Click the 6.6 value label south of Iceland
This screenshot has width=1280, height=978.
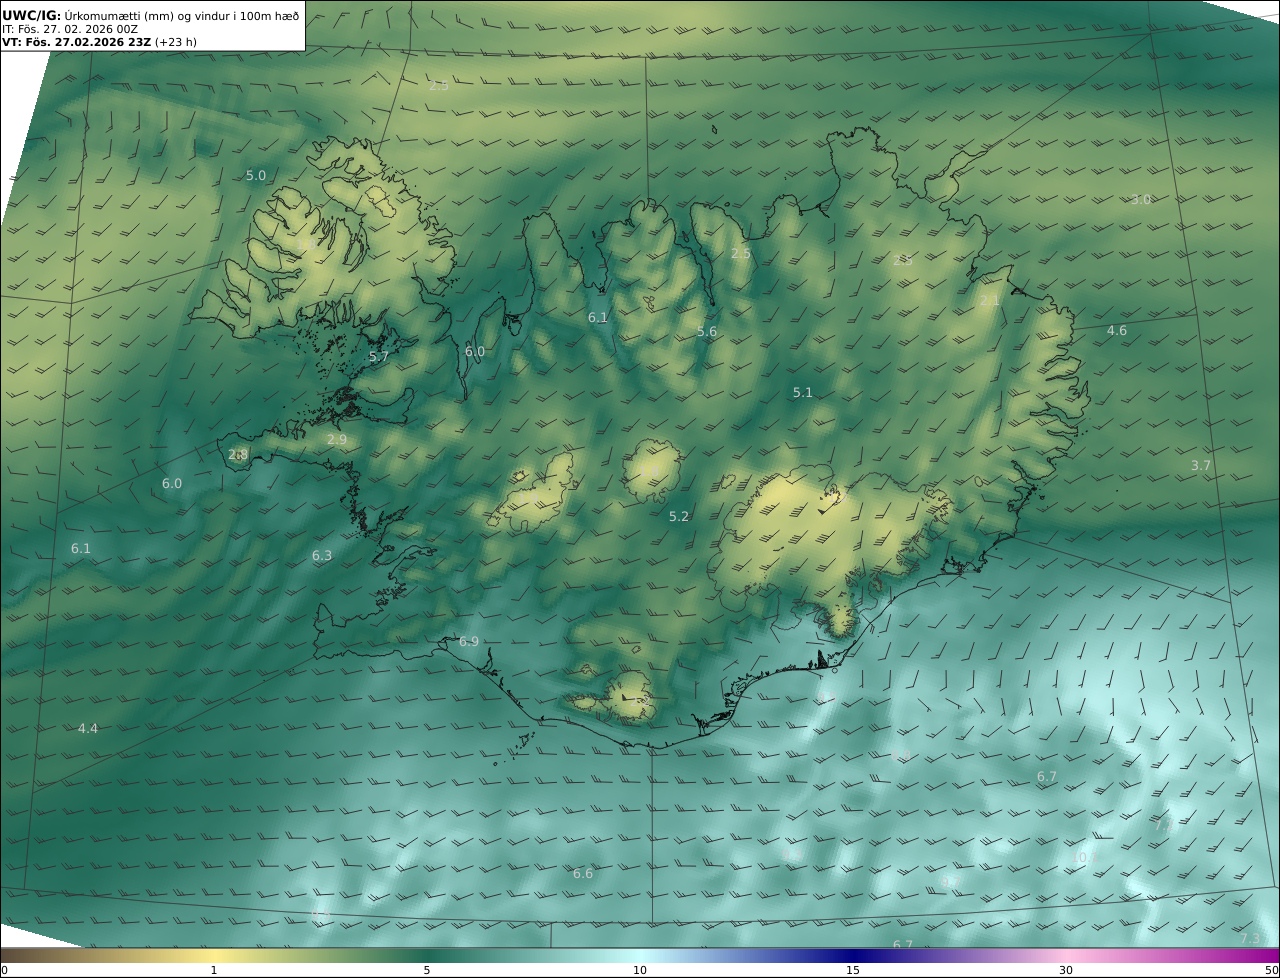click(583, 874)
